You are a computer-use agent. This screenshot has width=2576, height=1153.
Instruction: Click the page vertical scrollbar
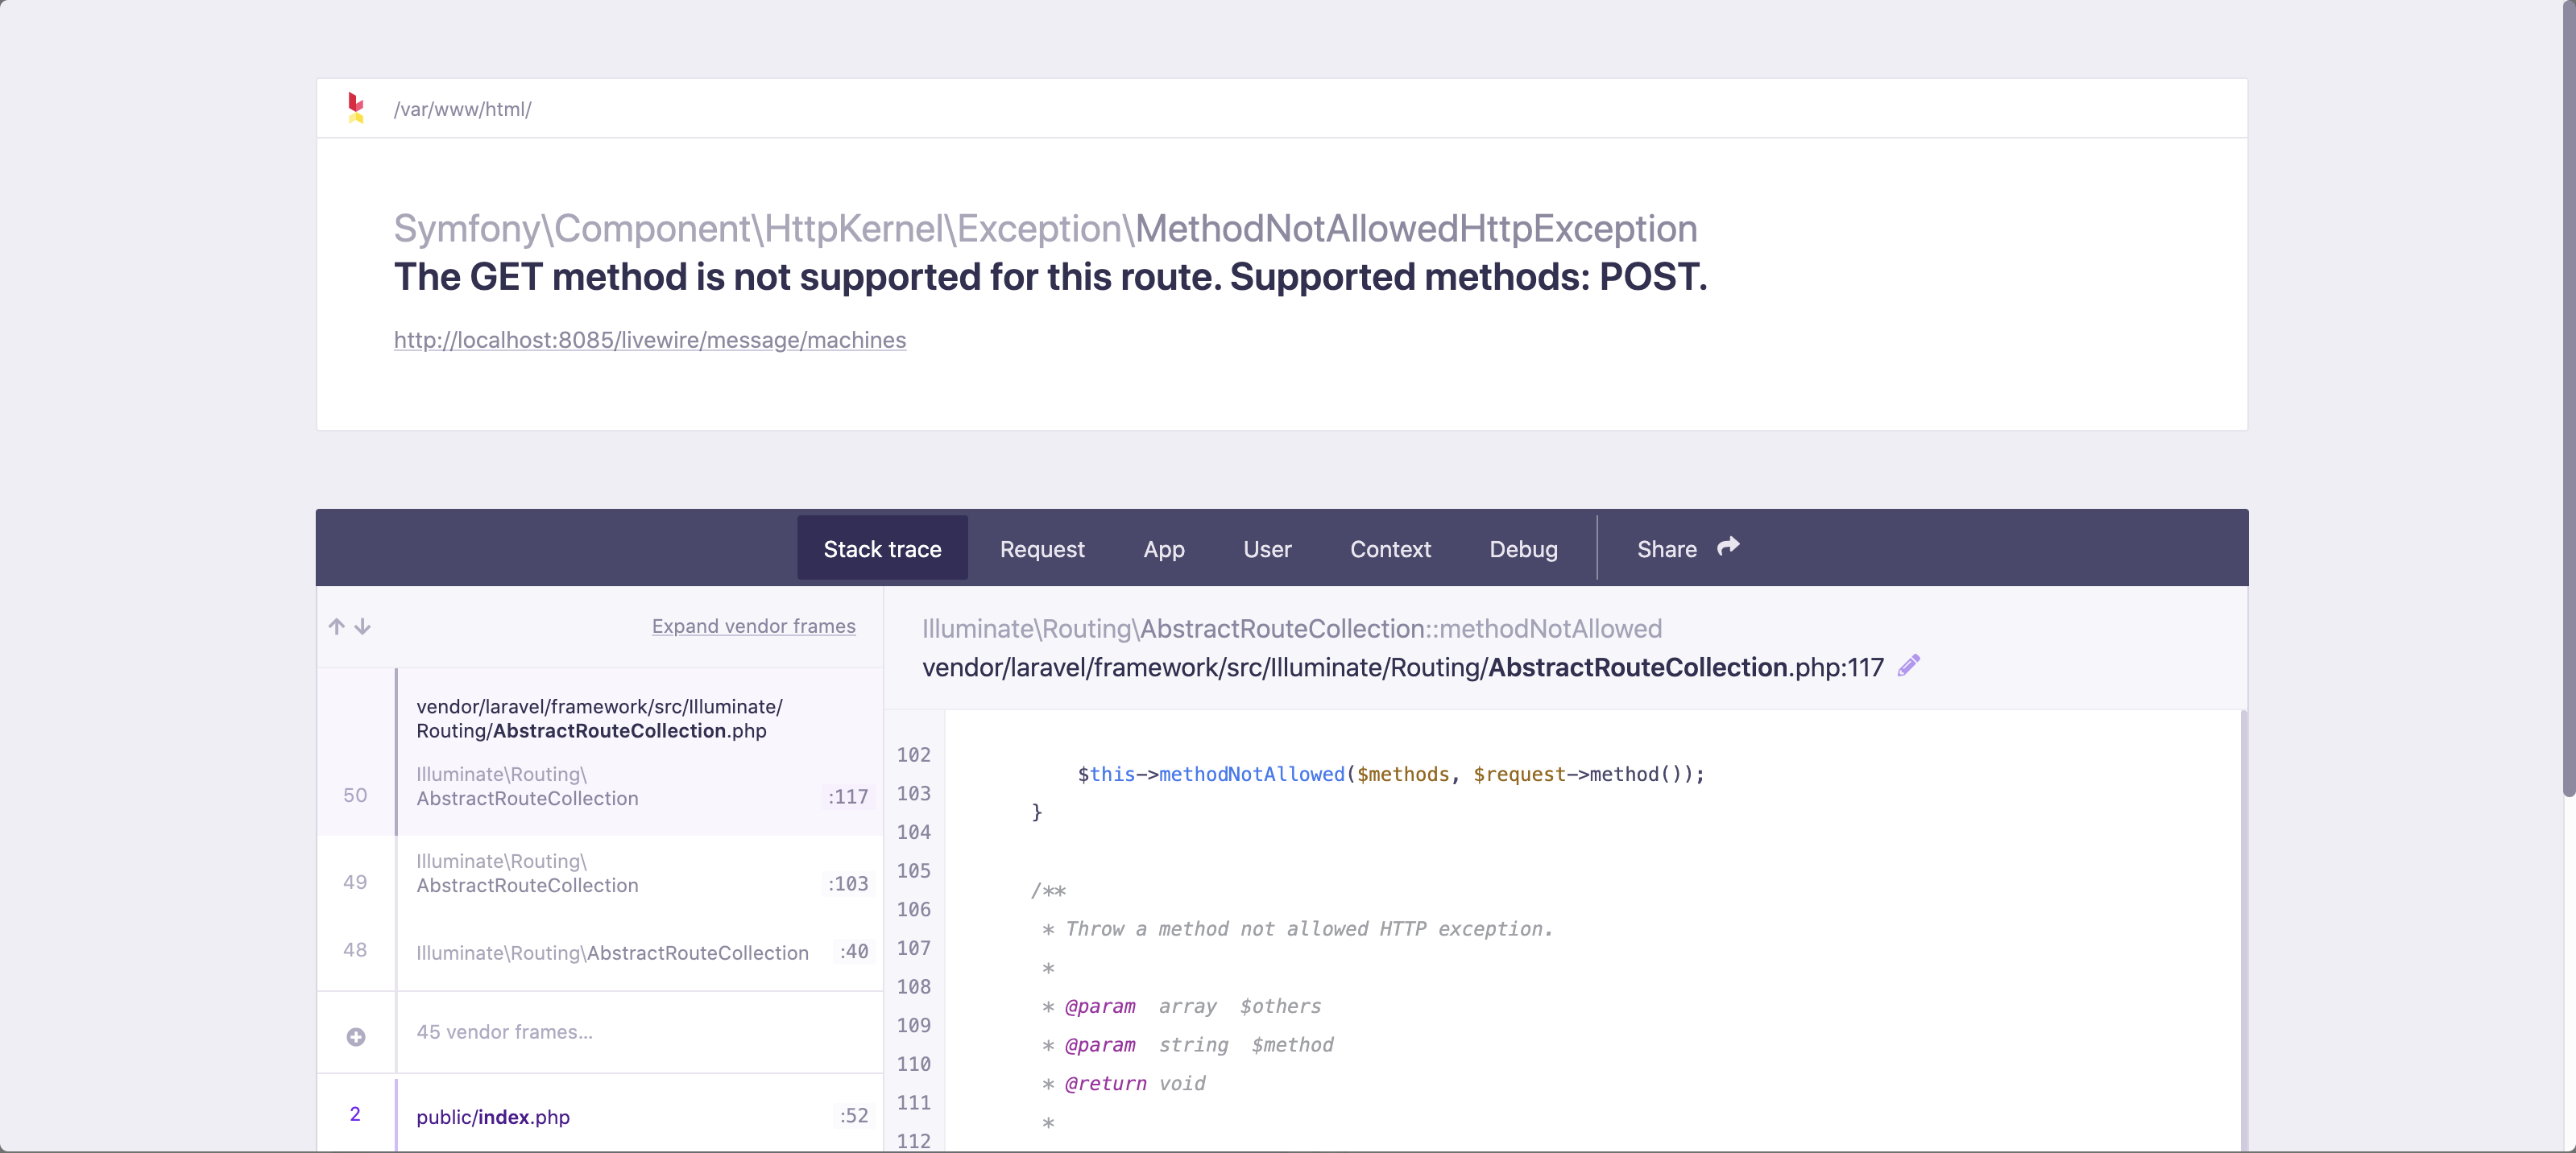pos(2568,400)
